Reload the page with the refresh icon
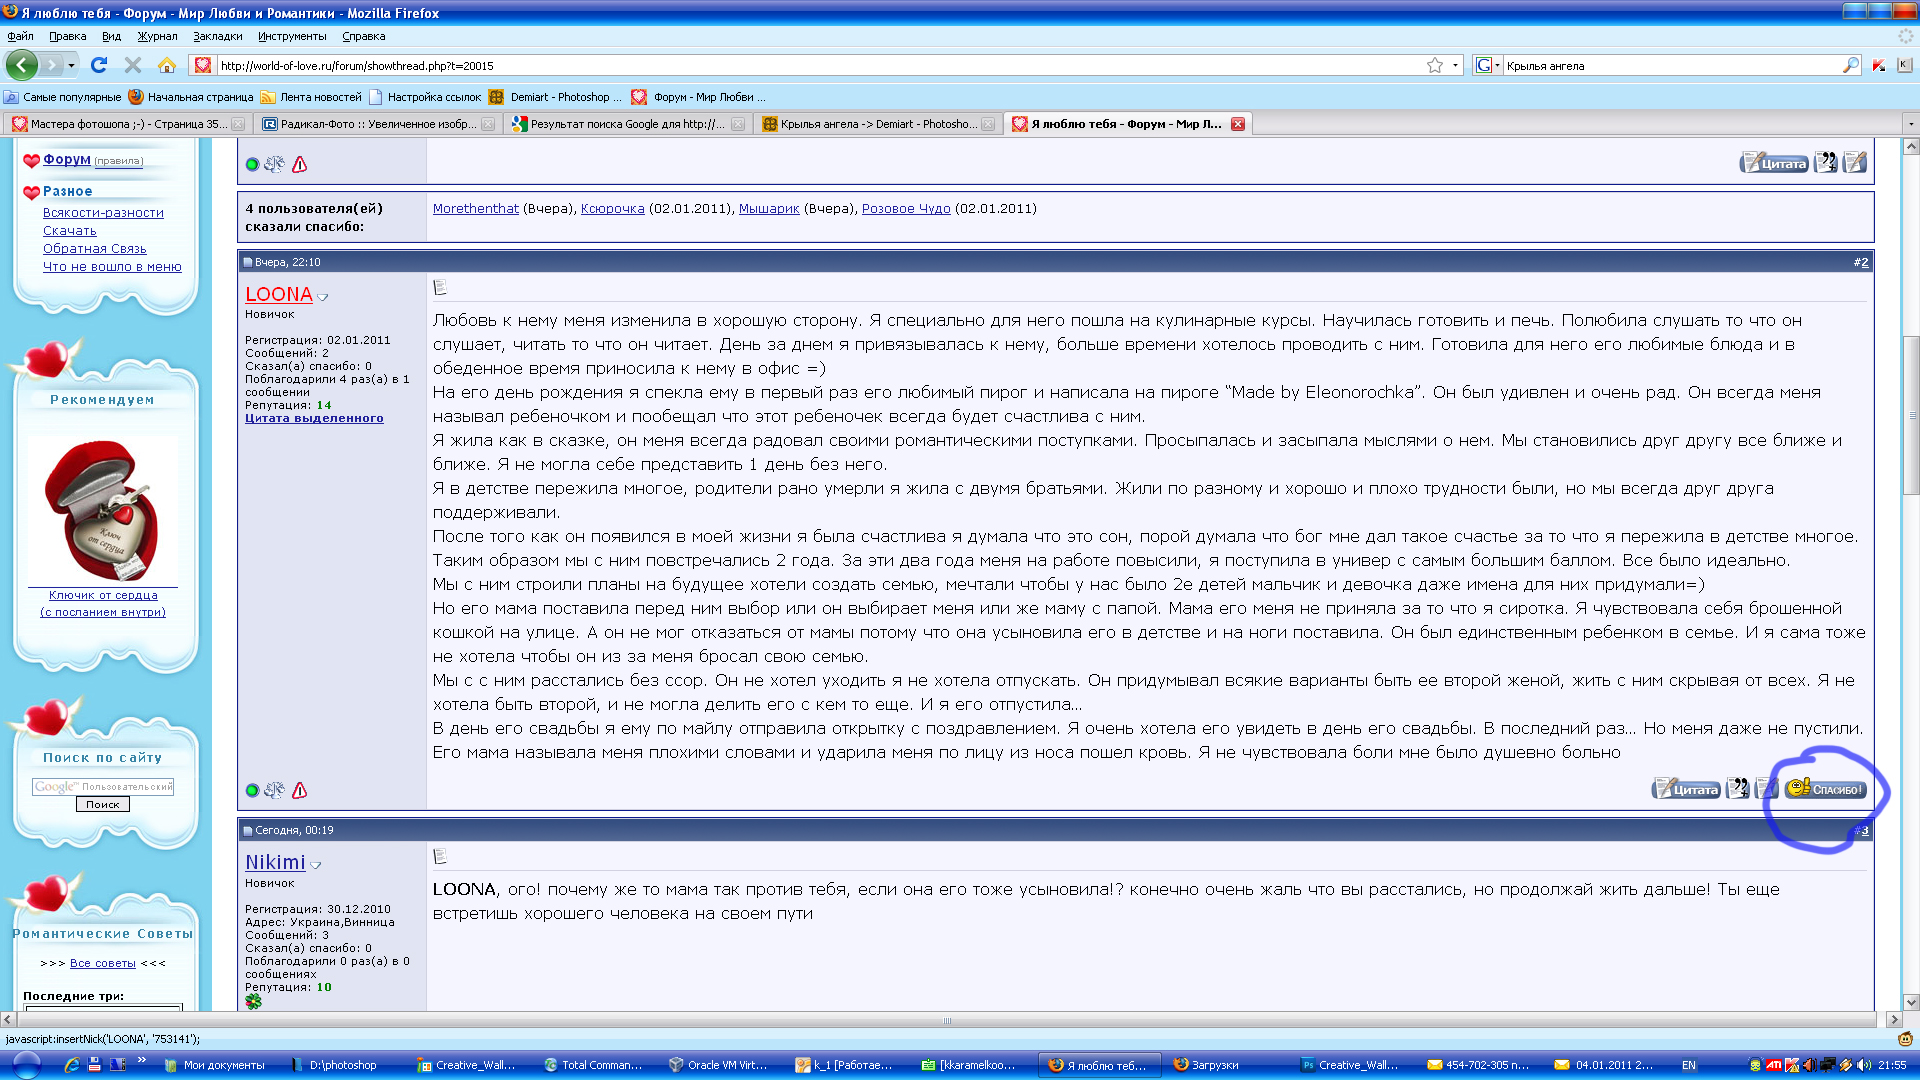 [x=99, y=65]
